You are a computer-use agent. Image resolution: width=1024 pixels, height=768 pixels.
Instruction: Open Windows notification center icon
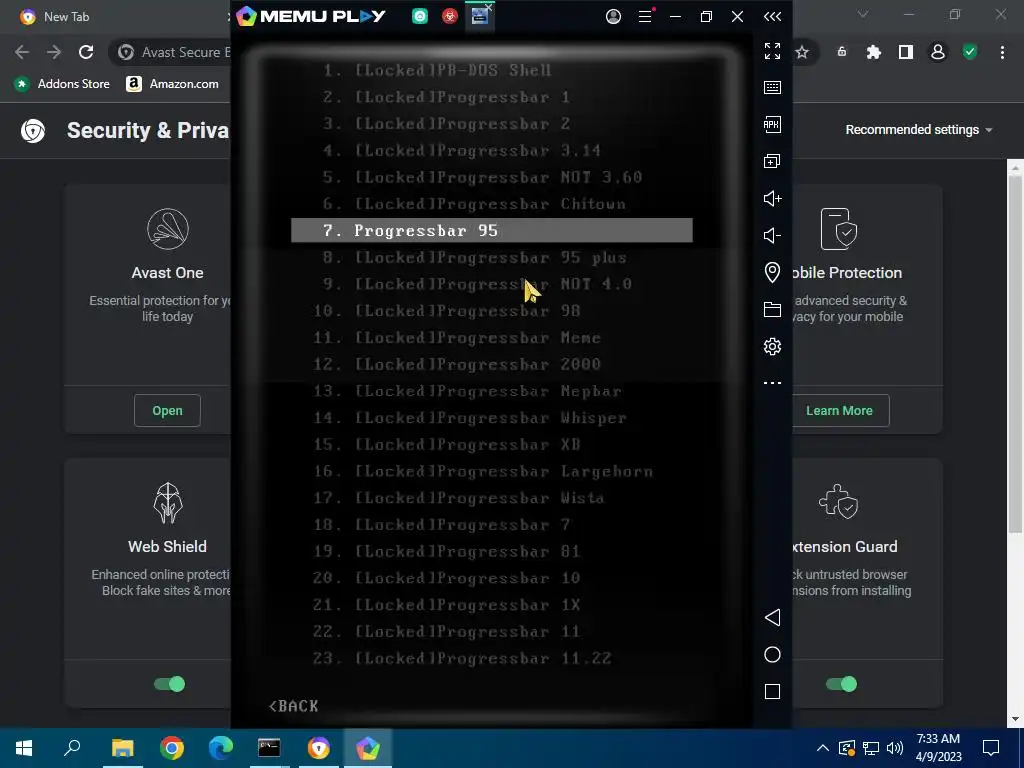click(x=991, y=748)
